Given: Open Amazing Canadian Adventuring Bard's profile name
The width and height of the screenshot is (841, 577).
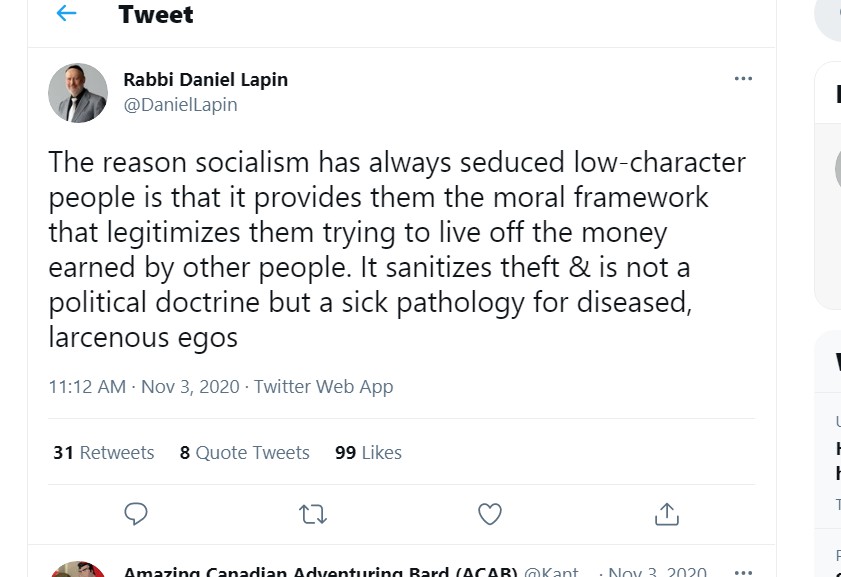Looking at the screenshot, I should tap(320, 573).
